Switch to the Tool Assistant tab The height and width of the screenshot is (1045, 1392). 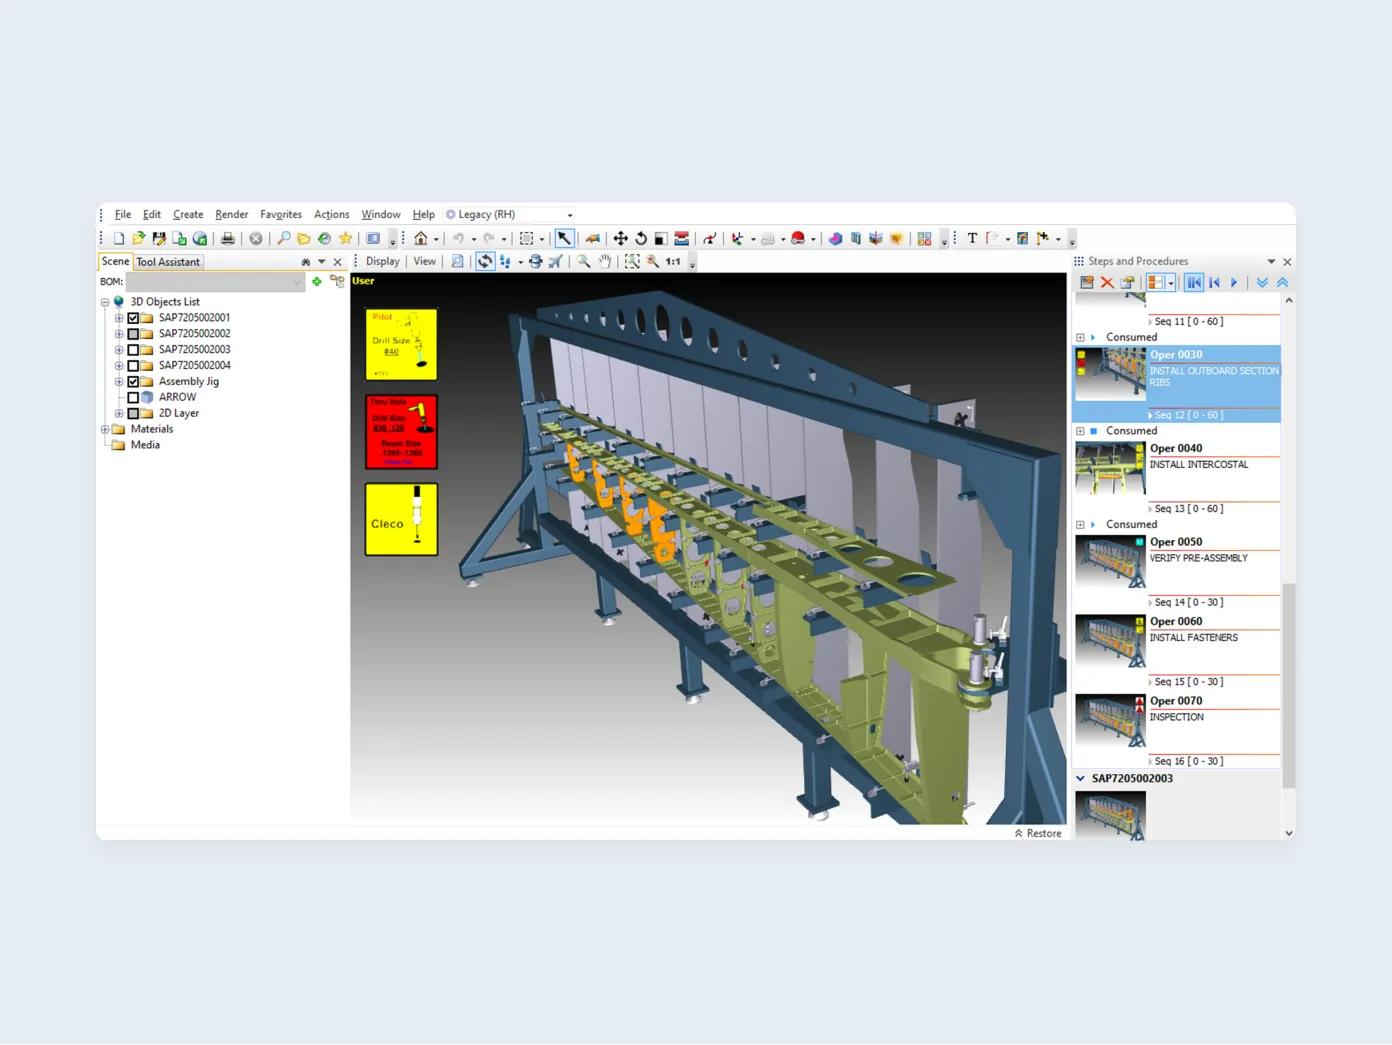click(168, 262)
